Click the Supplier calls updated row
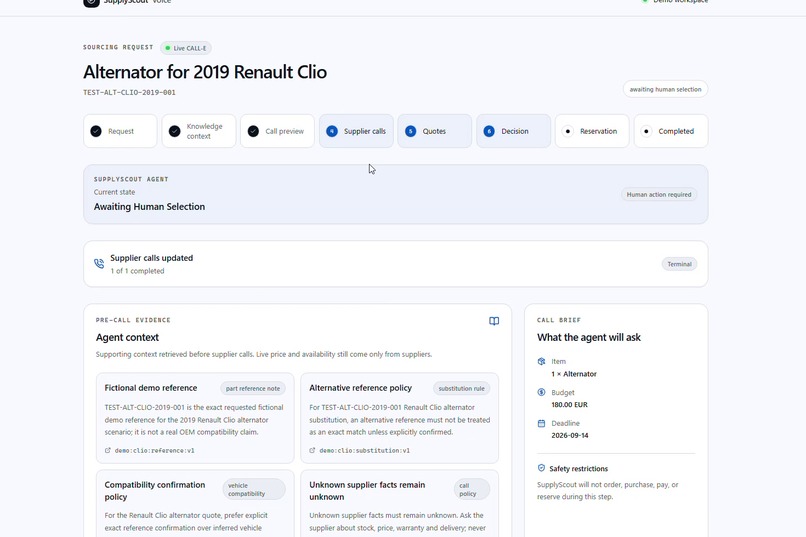 tap(395, 264)
